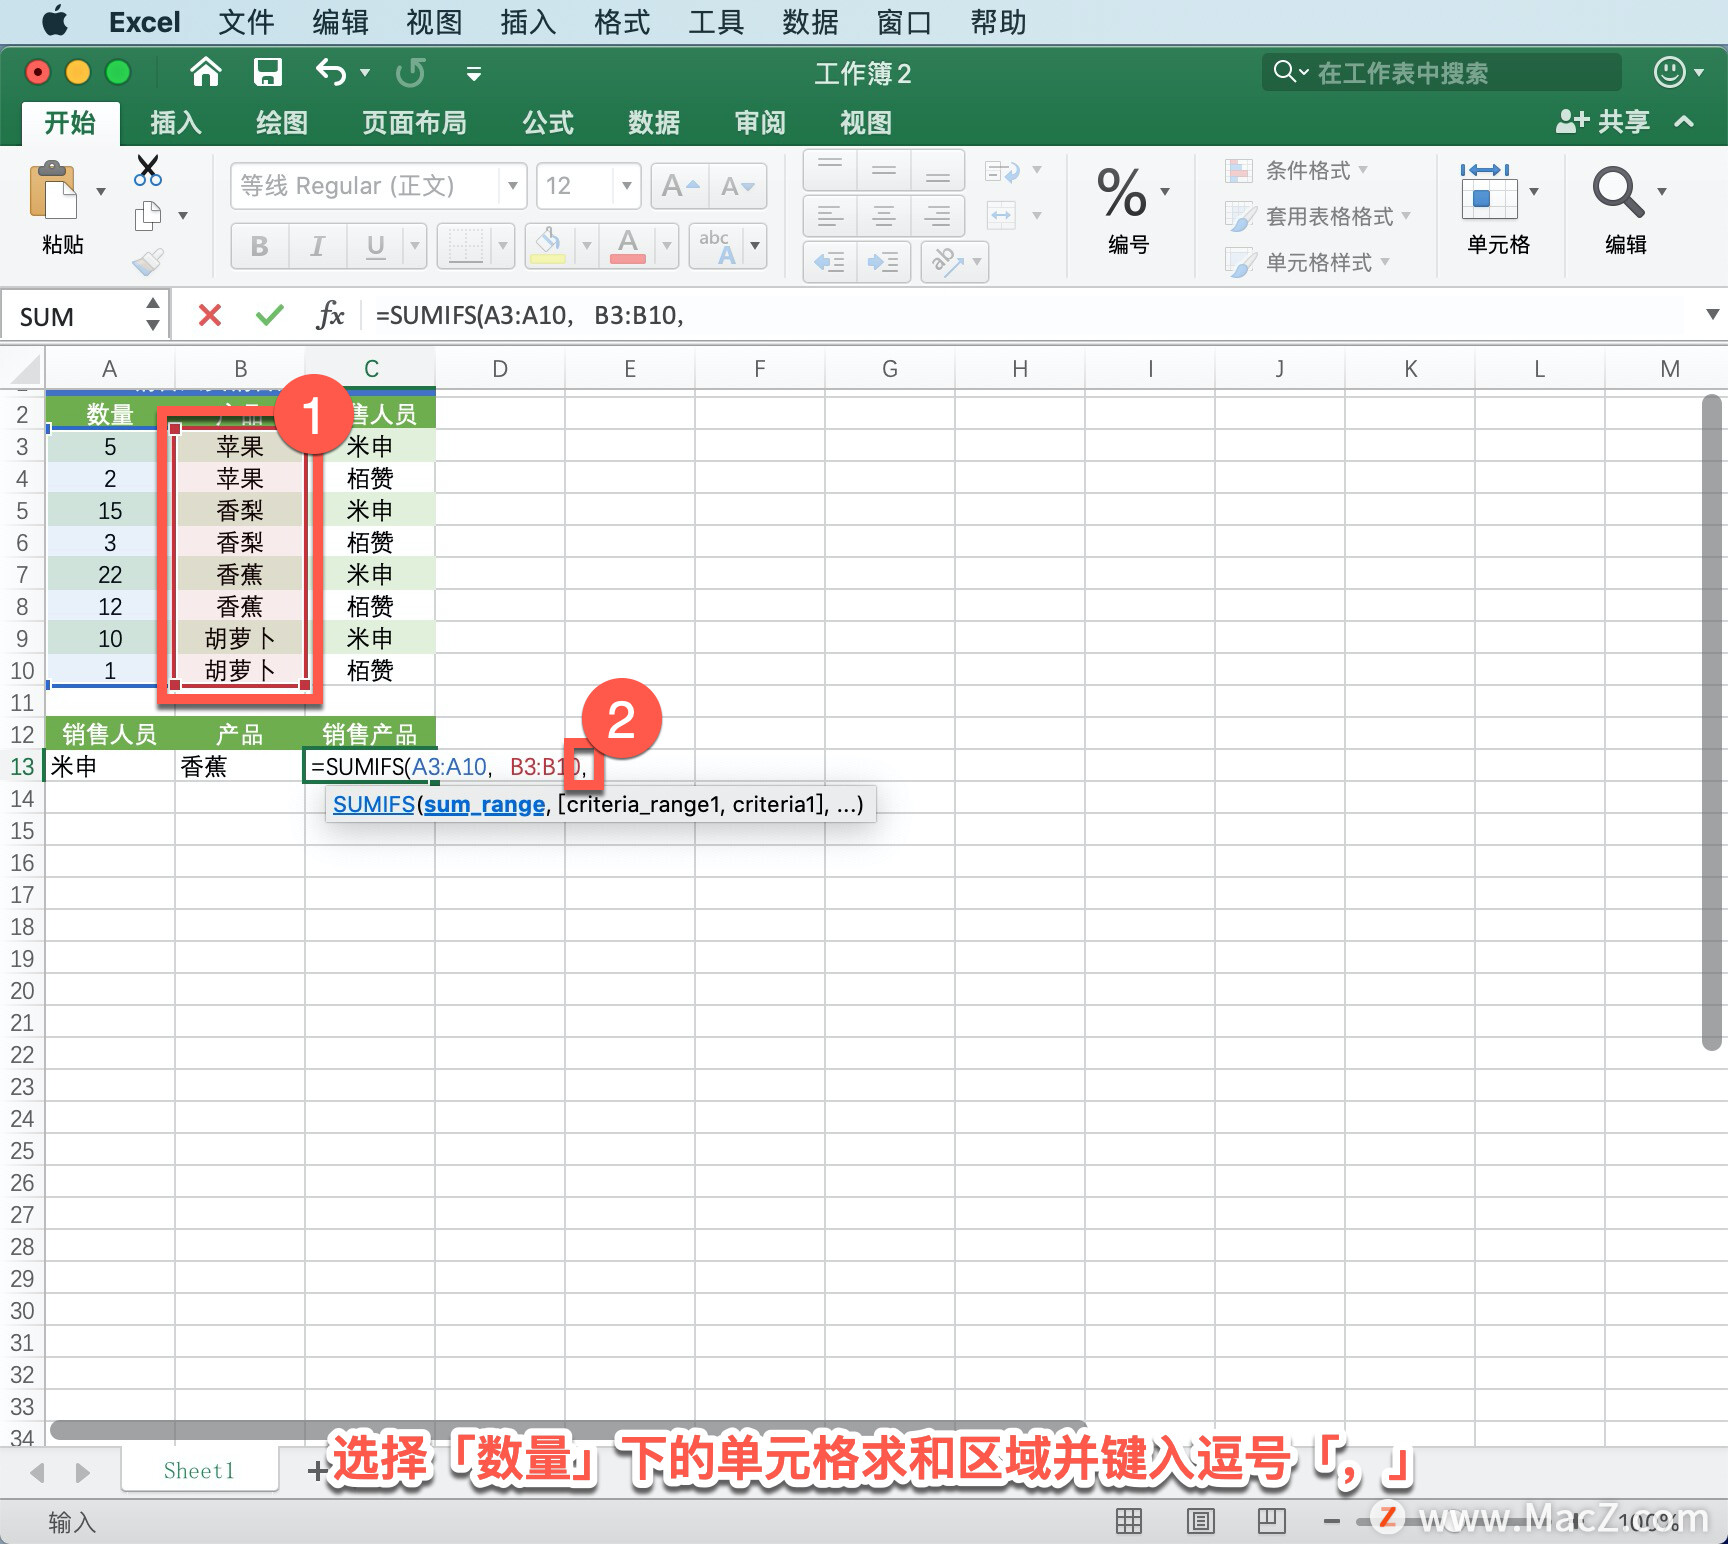The image size is (1728, 1544).
Task: Click the Wrap Text icon
Action: tap(1003, 171)
